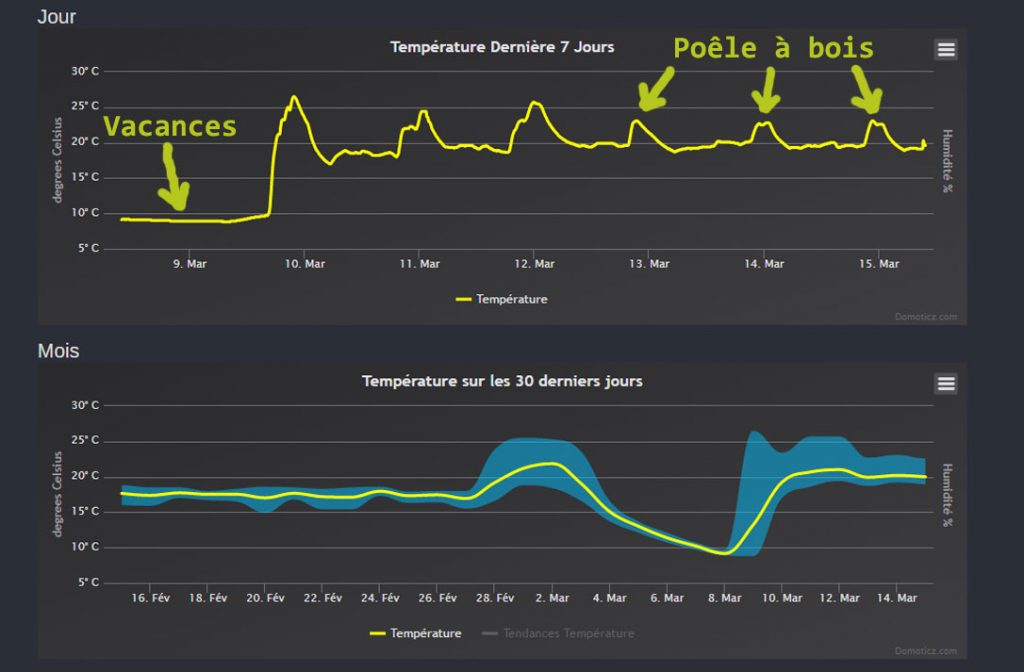Click the "Jour" section heading

tap(57, 16)
